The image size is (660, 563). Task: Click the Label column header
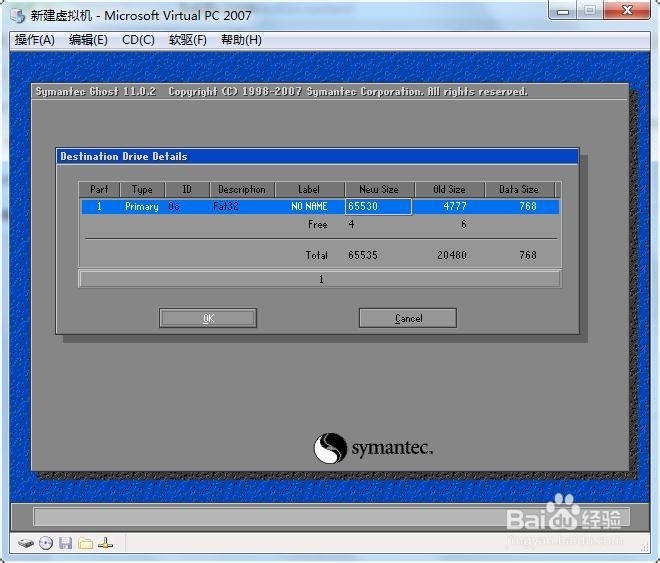click(x=309, y=189)
